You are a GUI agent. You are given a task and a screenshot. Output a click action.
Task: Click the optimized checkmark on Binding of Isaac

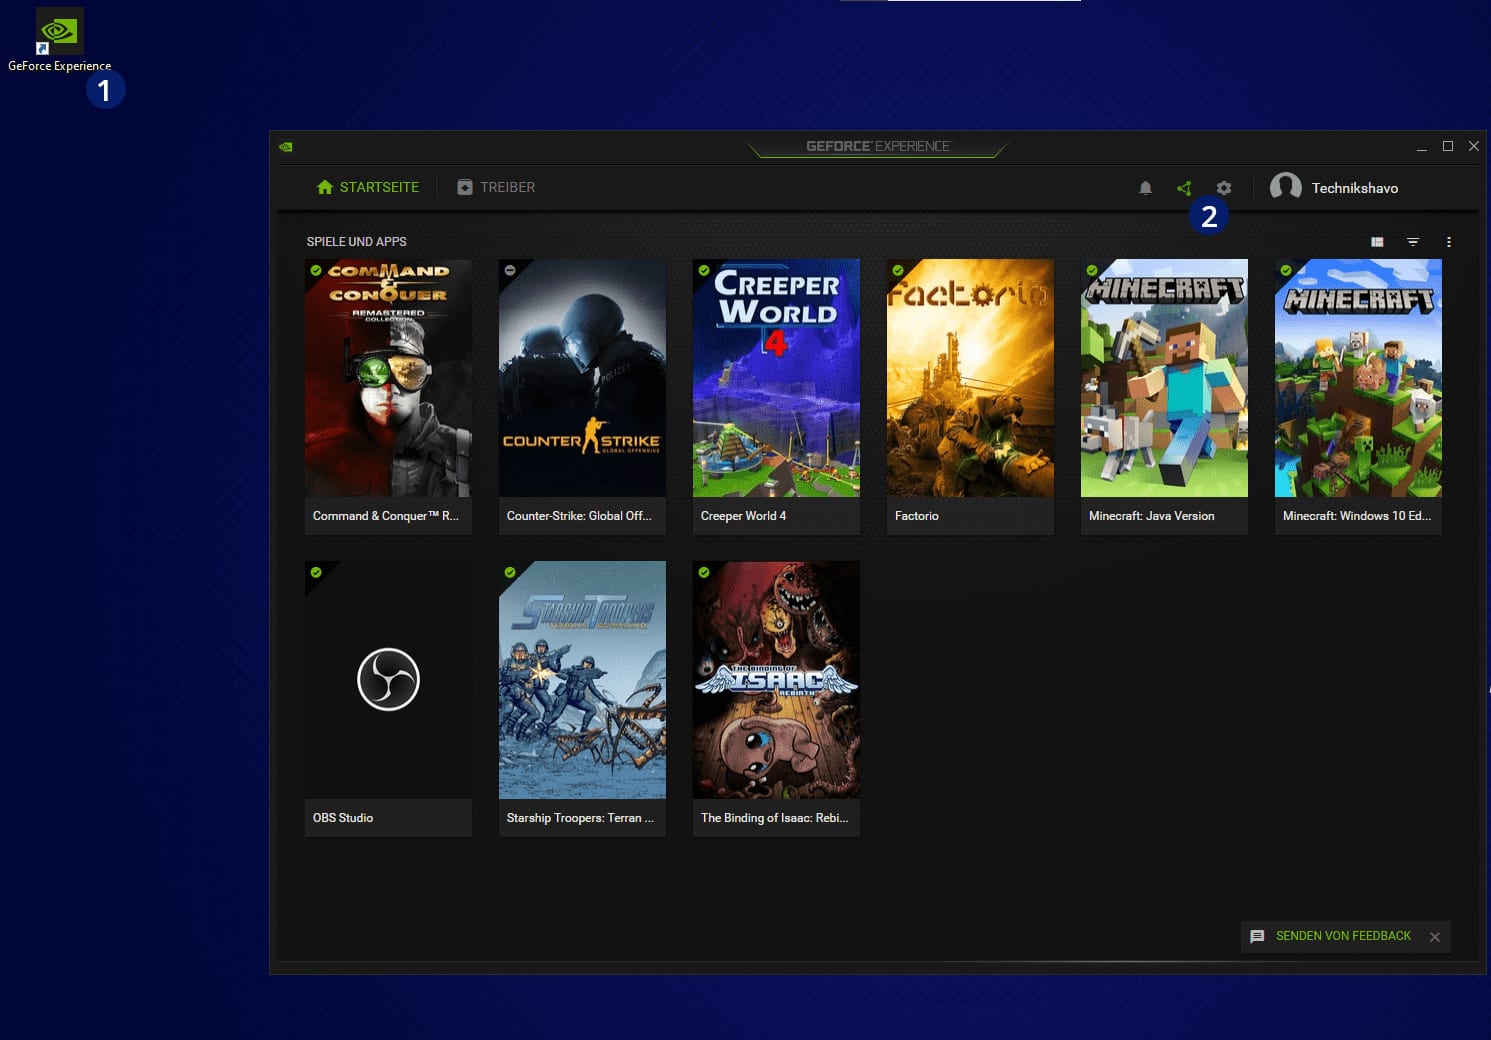point(704,573)
